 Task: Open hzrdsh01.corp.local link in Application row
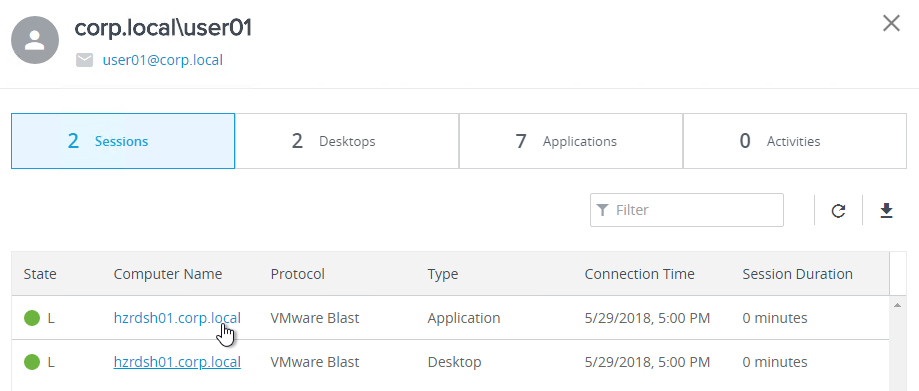[x=177, y=318]
